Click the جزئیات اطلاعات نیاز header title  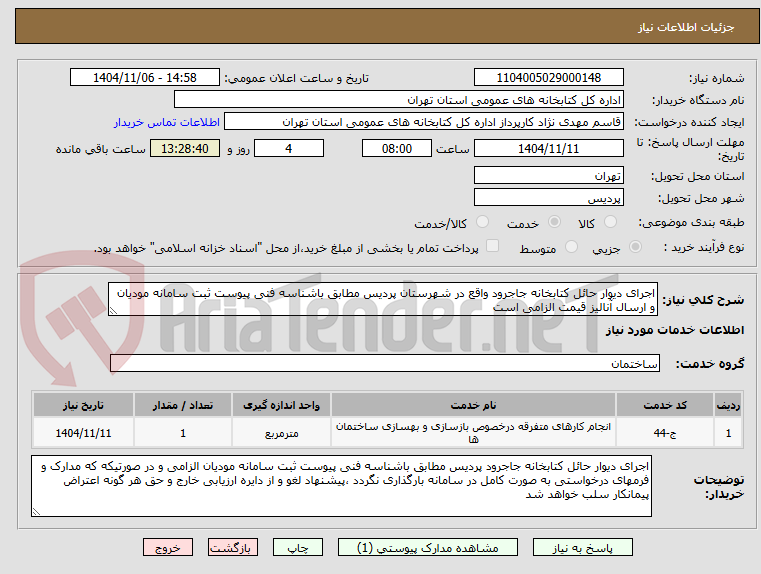coord(685,27)
